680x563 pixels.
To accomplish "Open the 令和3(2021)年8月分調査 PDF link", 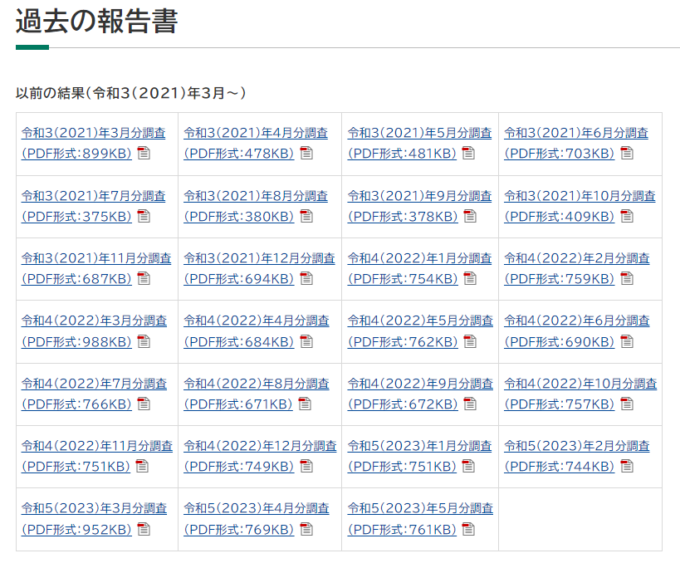I will [x=255, y=206].
